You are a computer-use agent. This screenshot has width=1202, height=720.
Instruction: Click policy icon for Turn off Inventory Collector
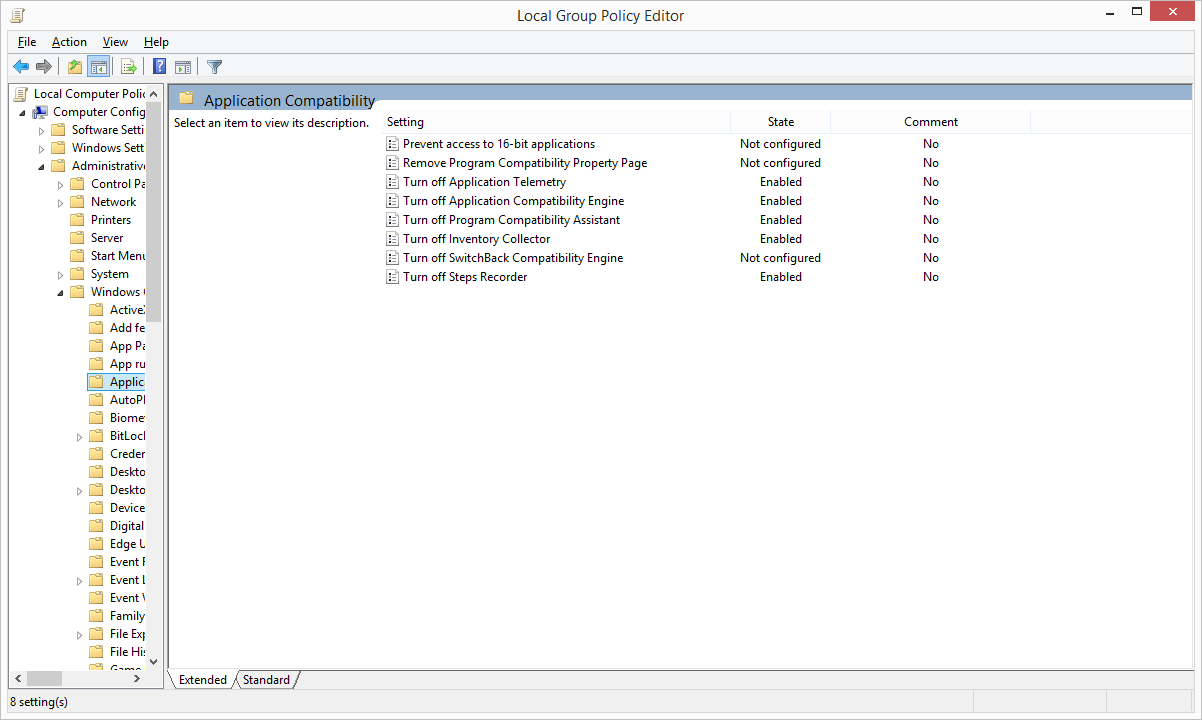(x=392, y=239)
